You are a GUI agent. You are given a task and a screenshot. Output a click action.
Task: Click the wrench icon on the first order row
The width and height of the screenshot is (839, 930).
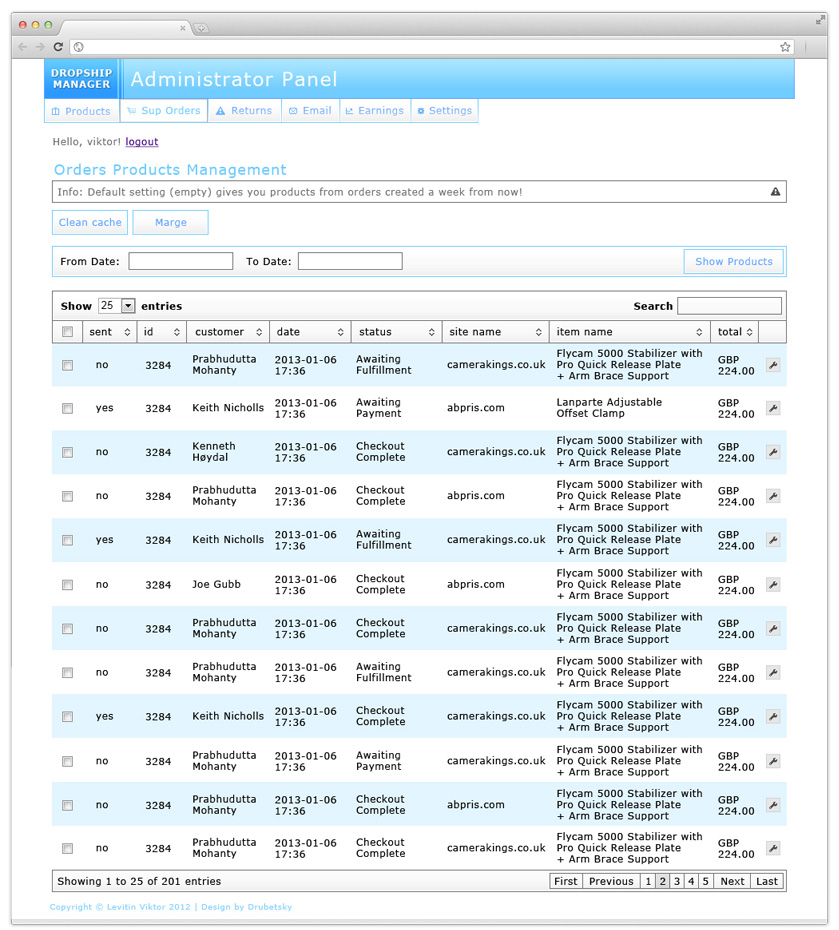(772, 364)
